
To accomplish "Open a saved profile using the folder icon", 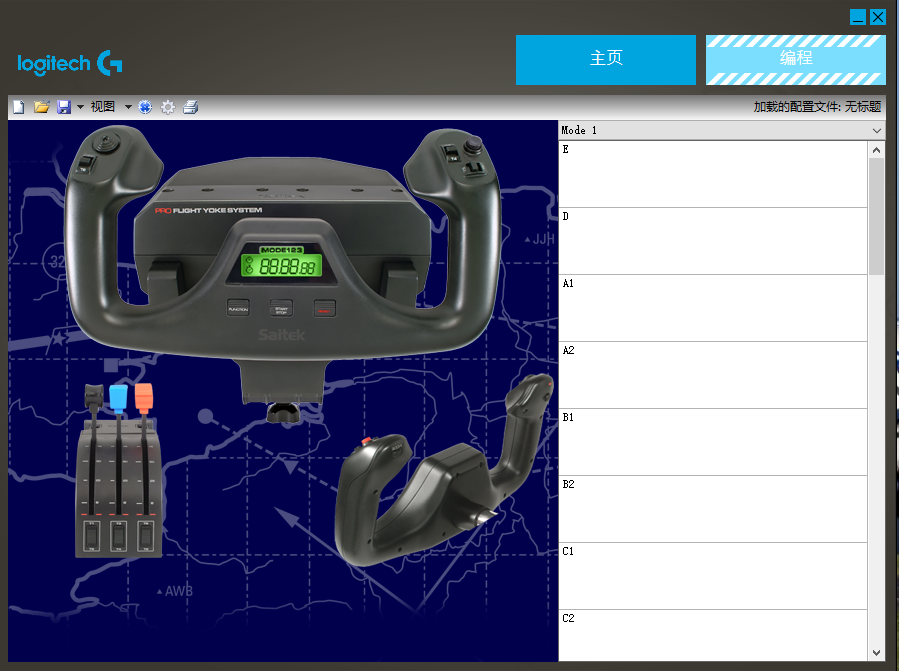I will coord(40,106).
